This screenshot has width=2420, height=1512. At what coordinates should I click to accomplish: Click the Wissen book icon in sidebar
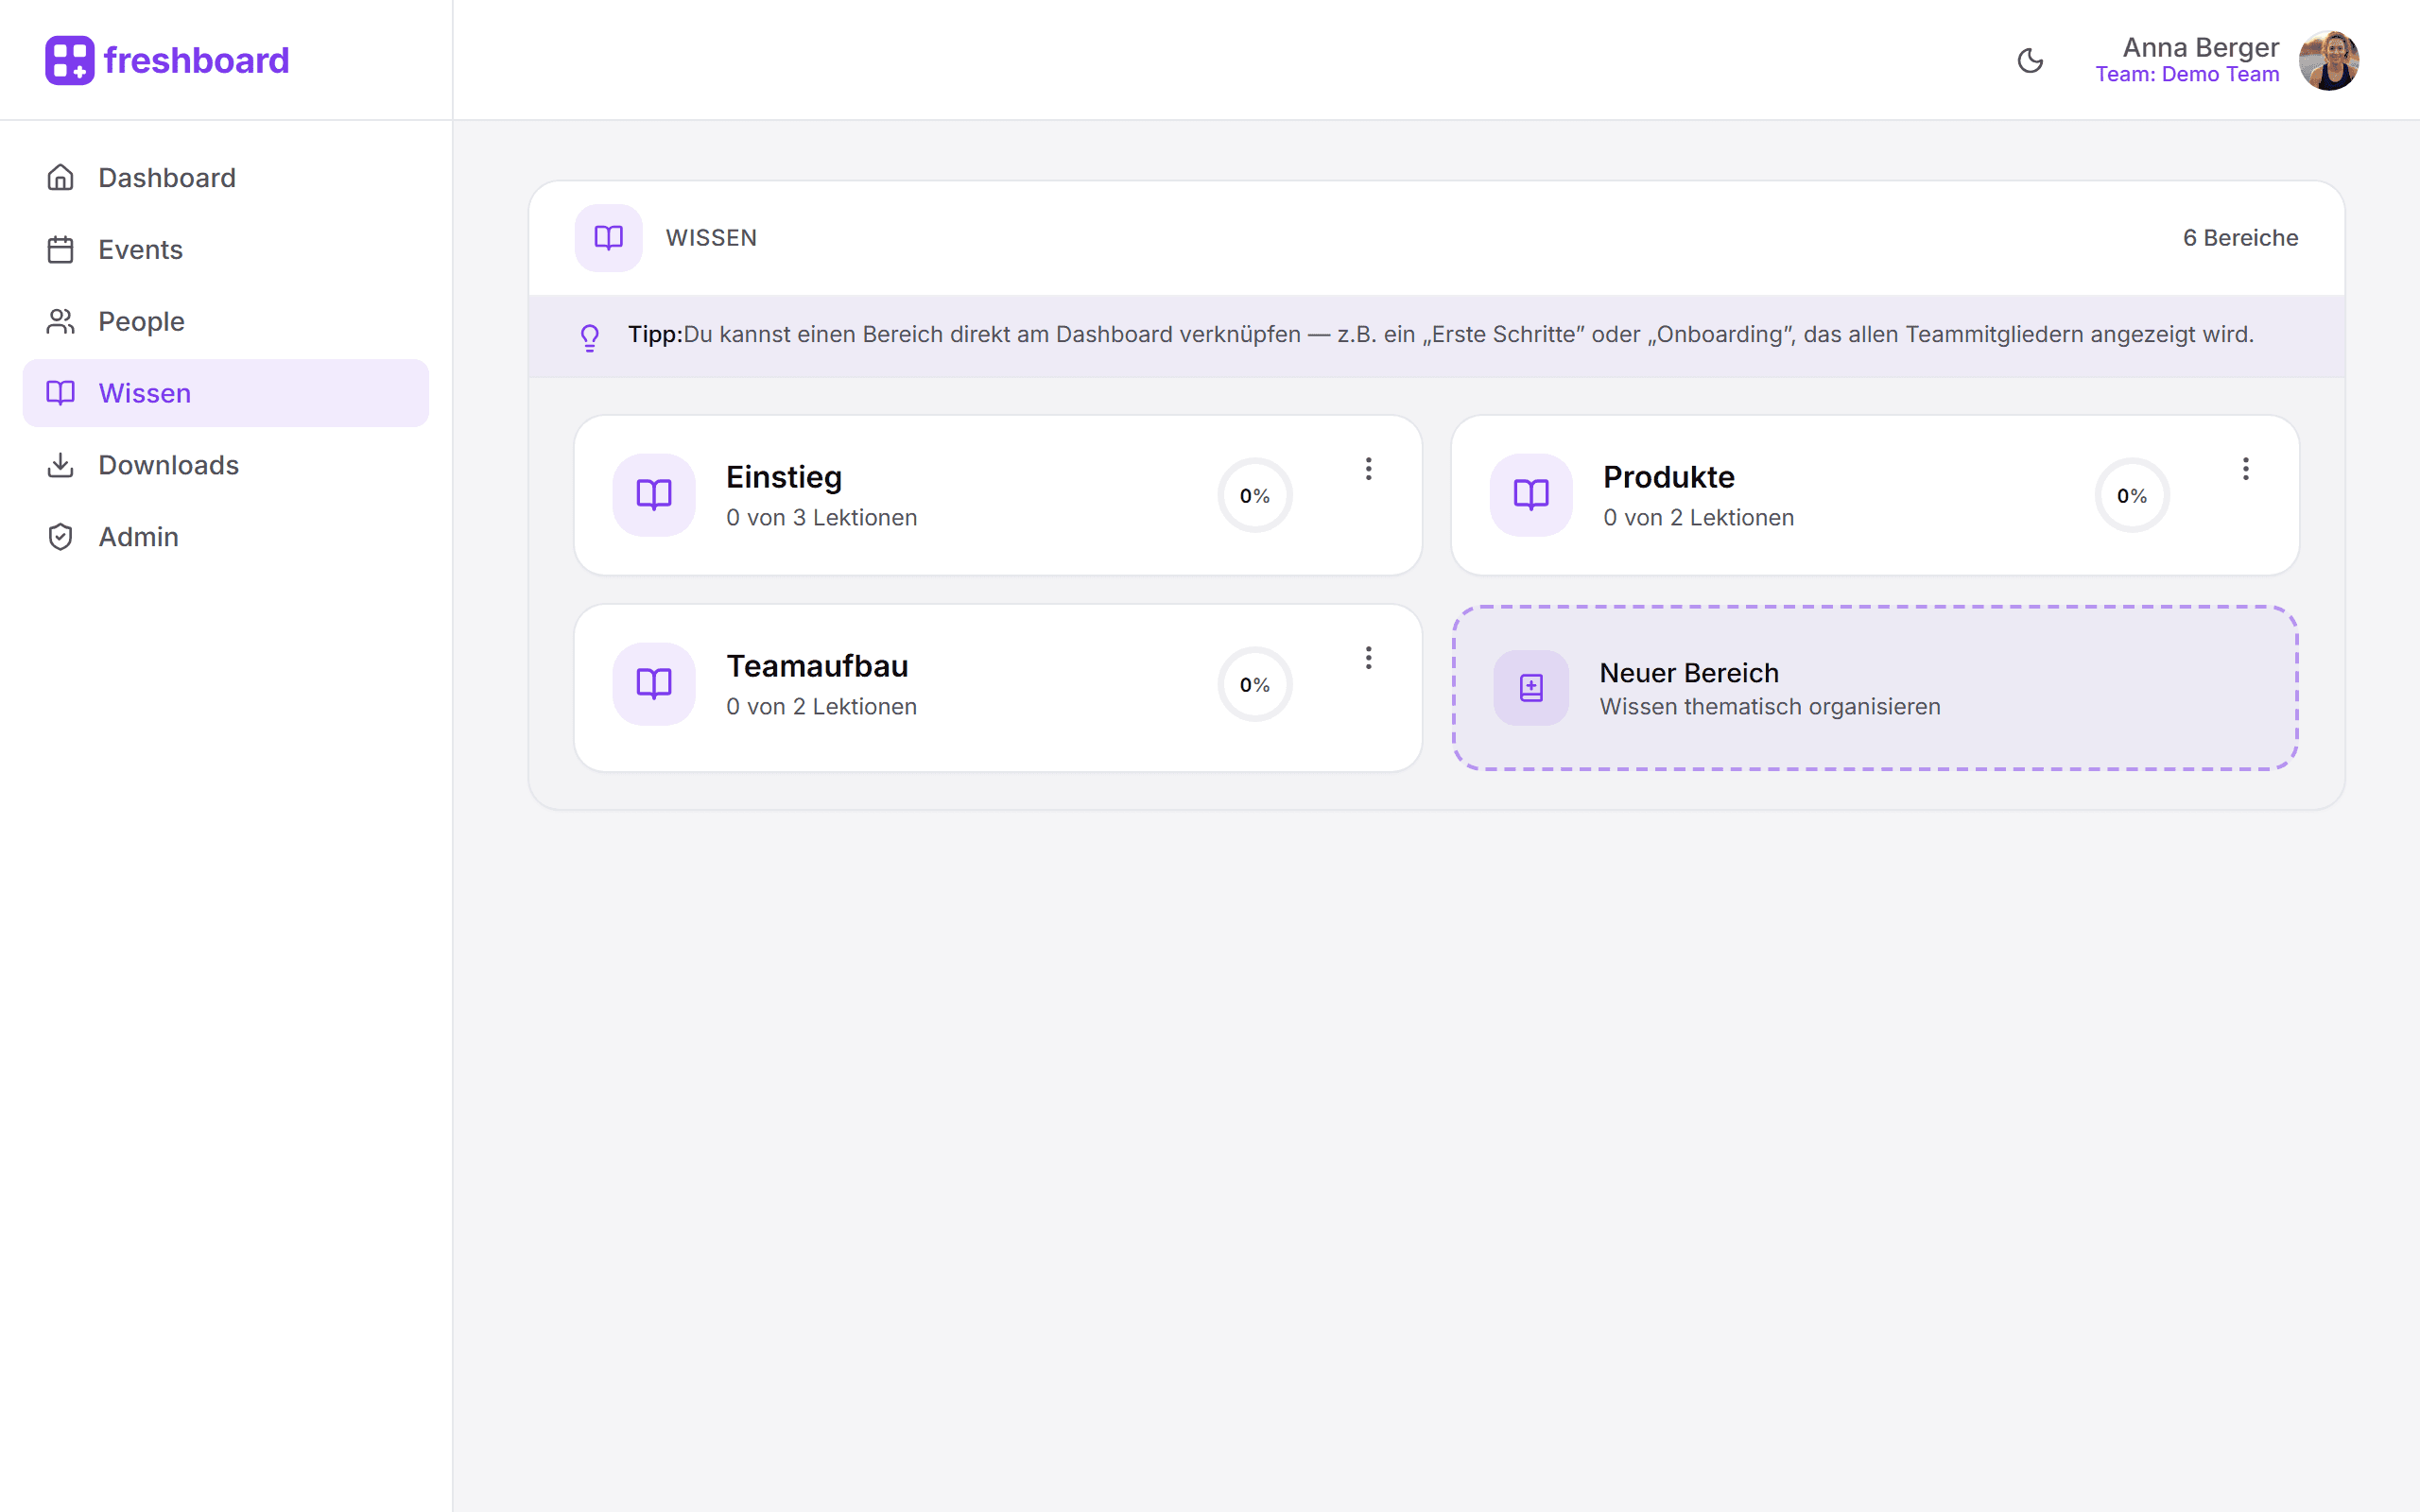point(61,393)
